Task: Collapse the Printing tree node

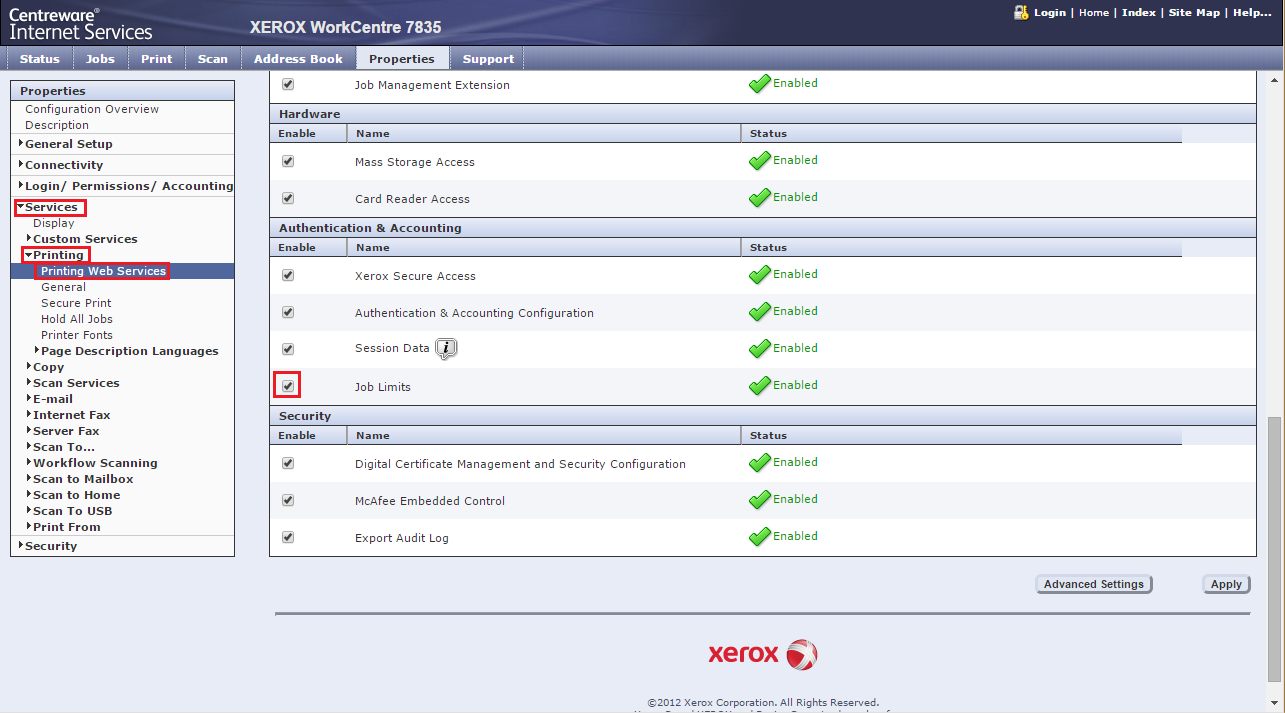Action: pos(29,255)
